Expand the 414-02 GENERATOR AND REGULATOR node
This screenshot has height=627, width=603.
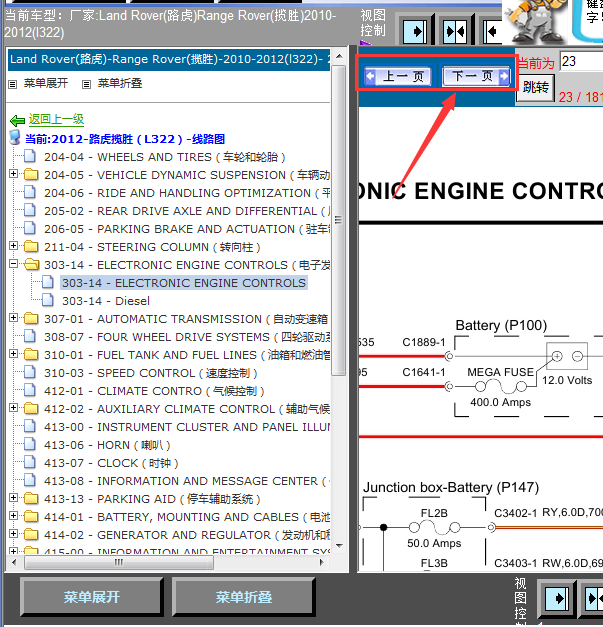[x=13, y=533]
